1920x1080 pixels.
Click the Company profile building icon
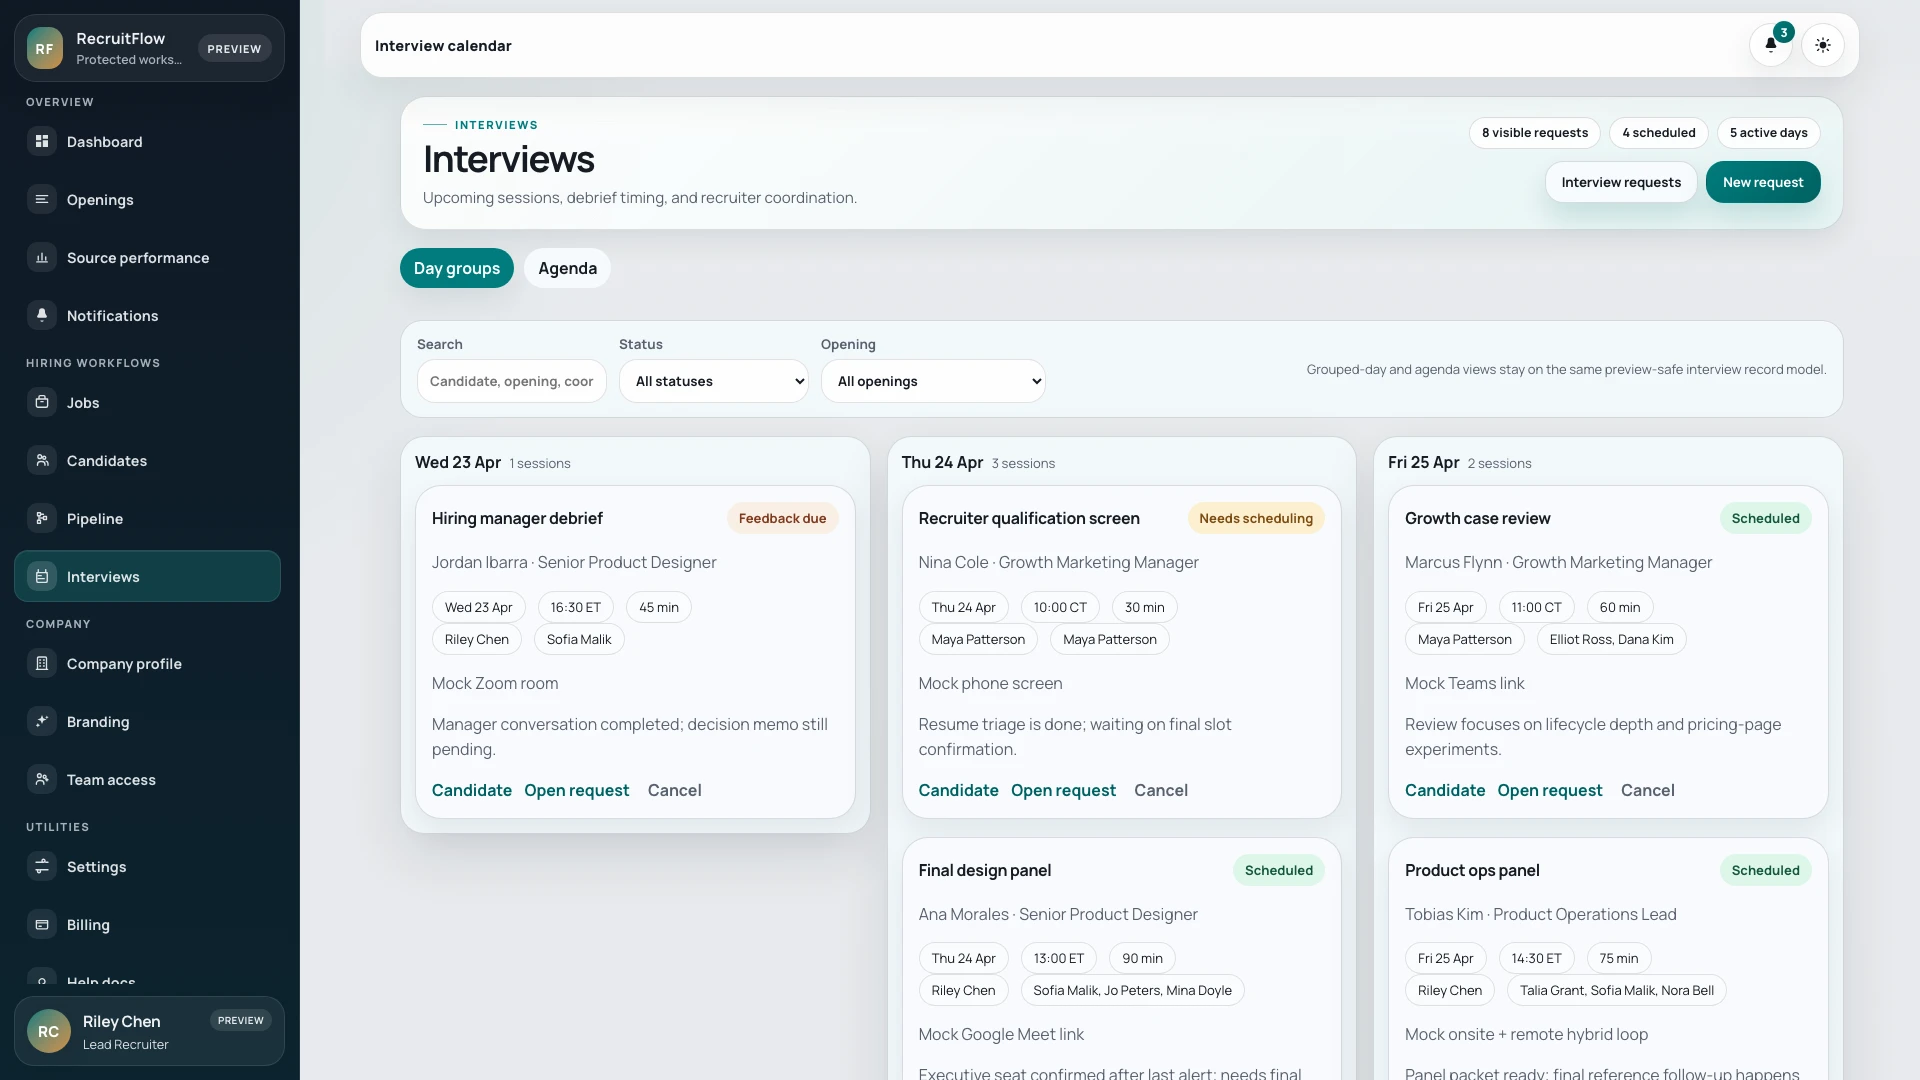tap(42, 664)
